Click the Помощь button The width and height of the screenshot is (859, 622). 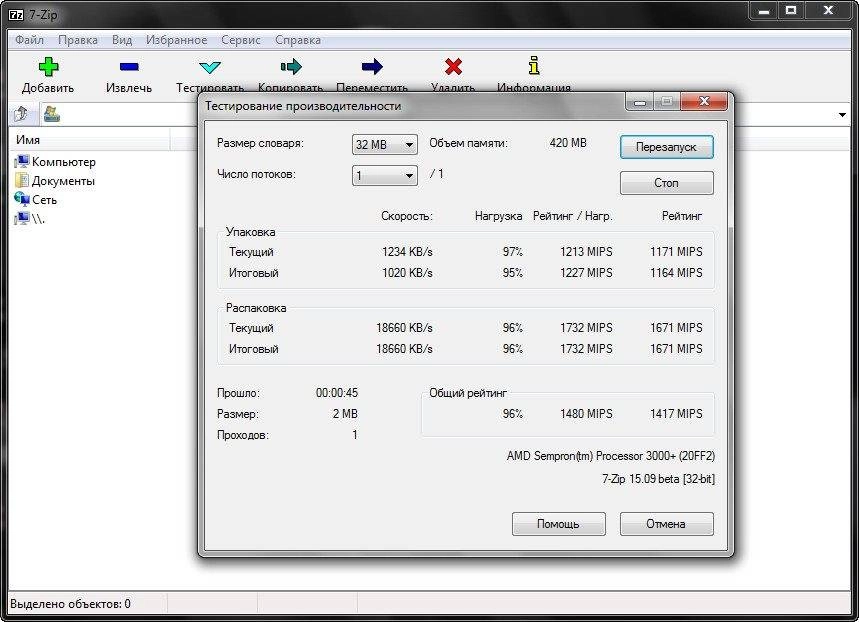[559, 524]
